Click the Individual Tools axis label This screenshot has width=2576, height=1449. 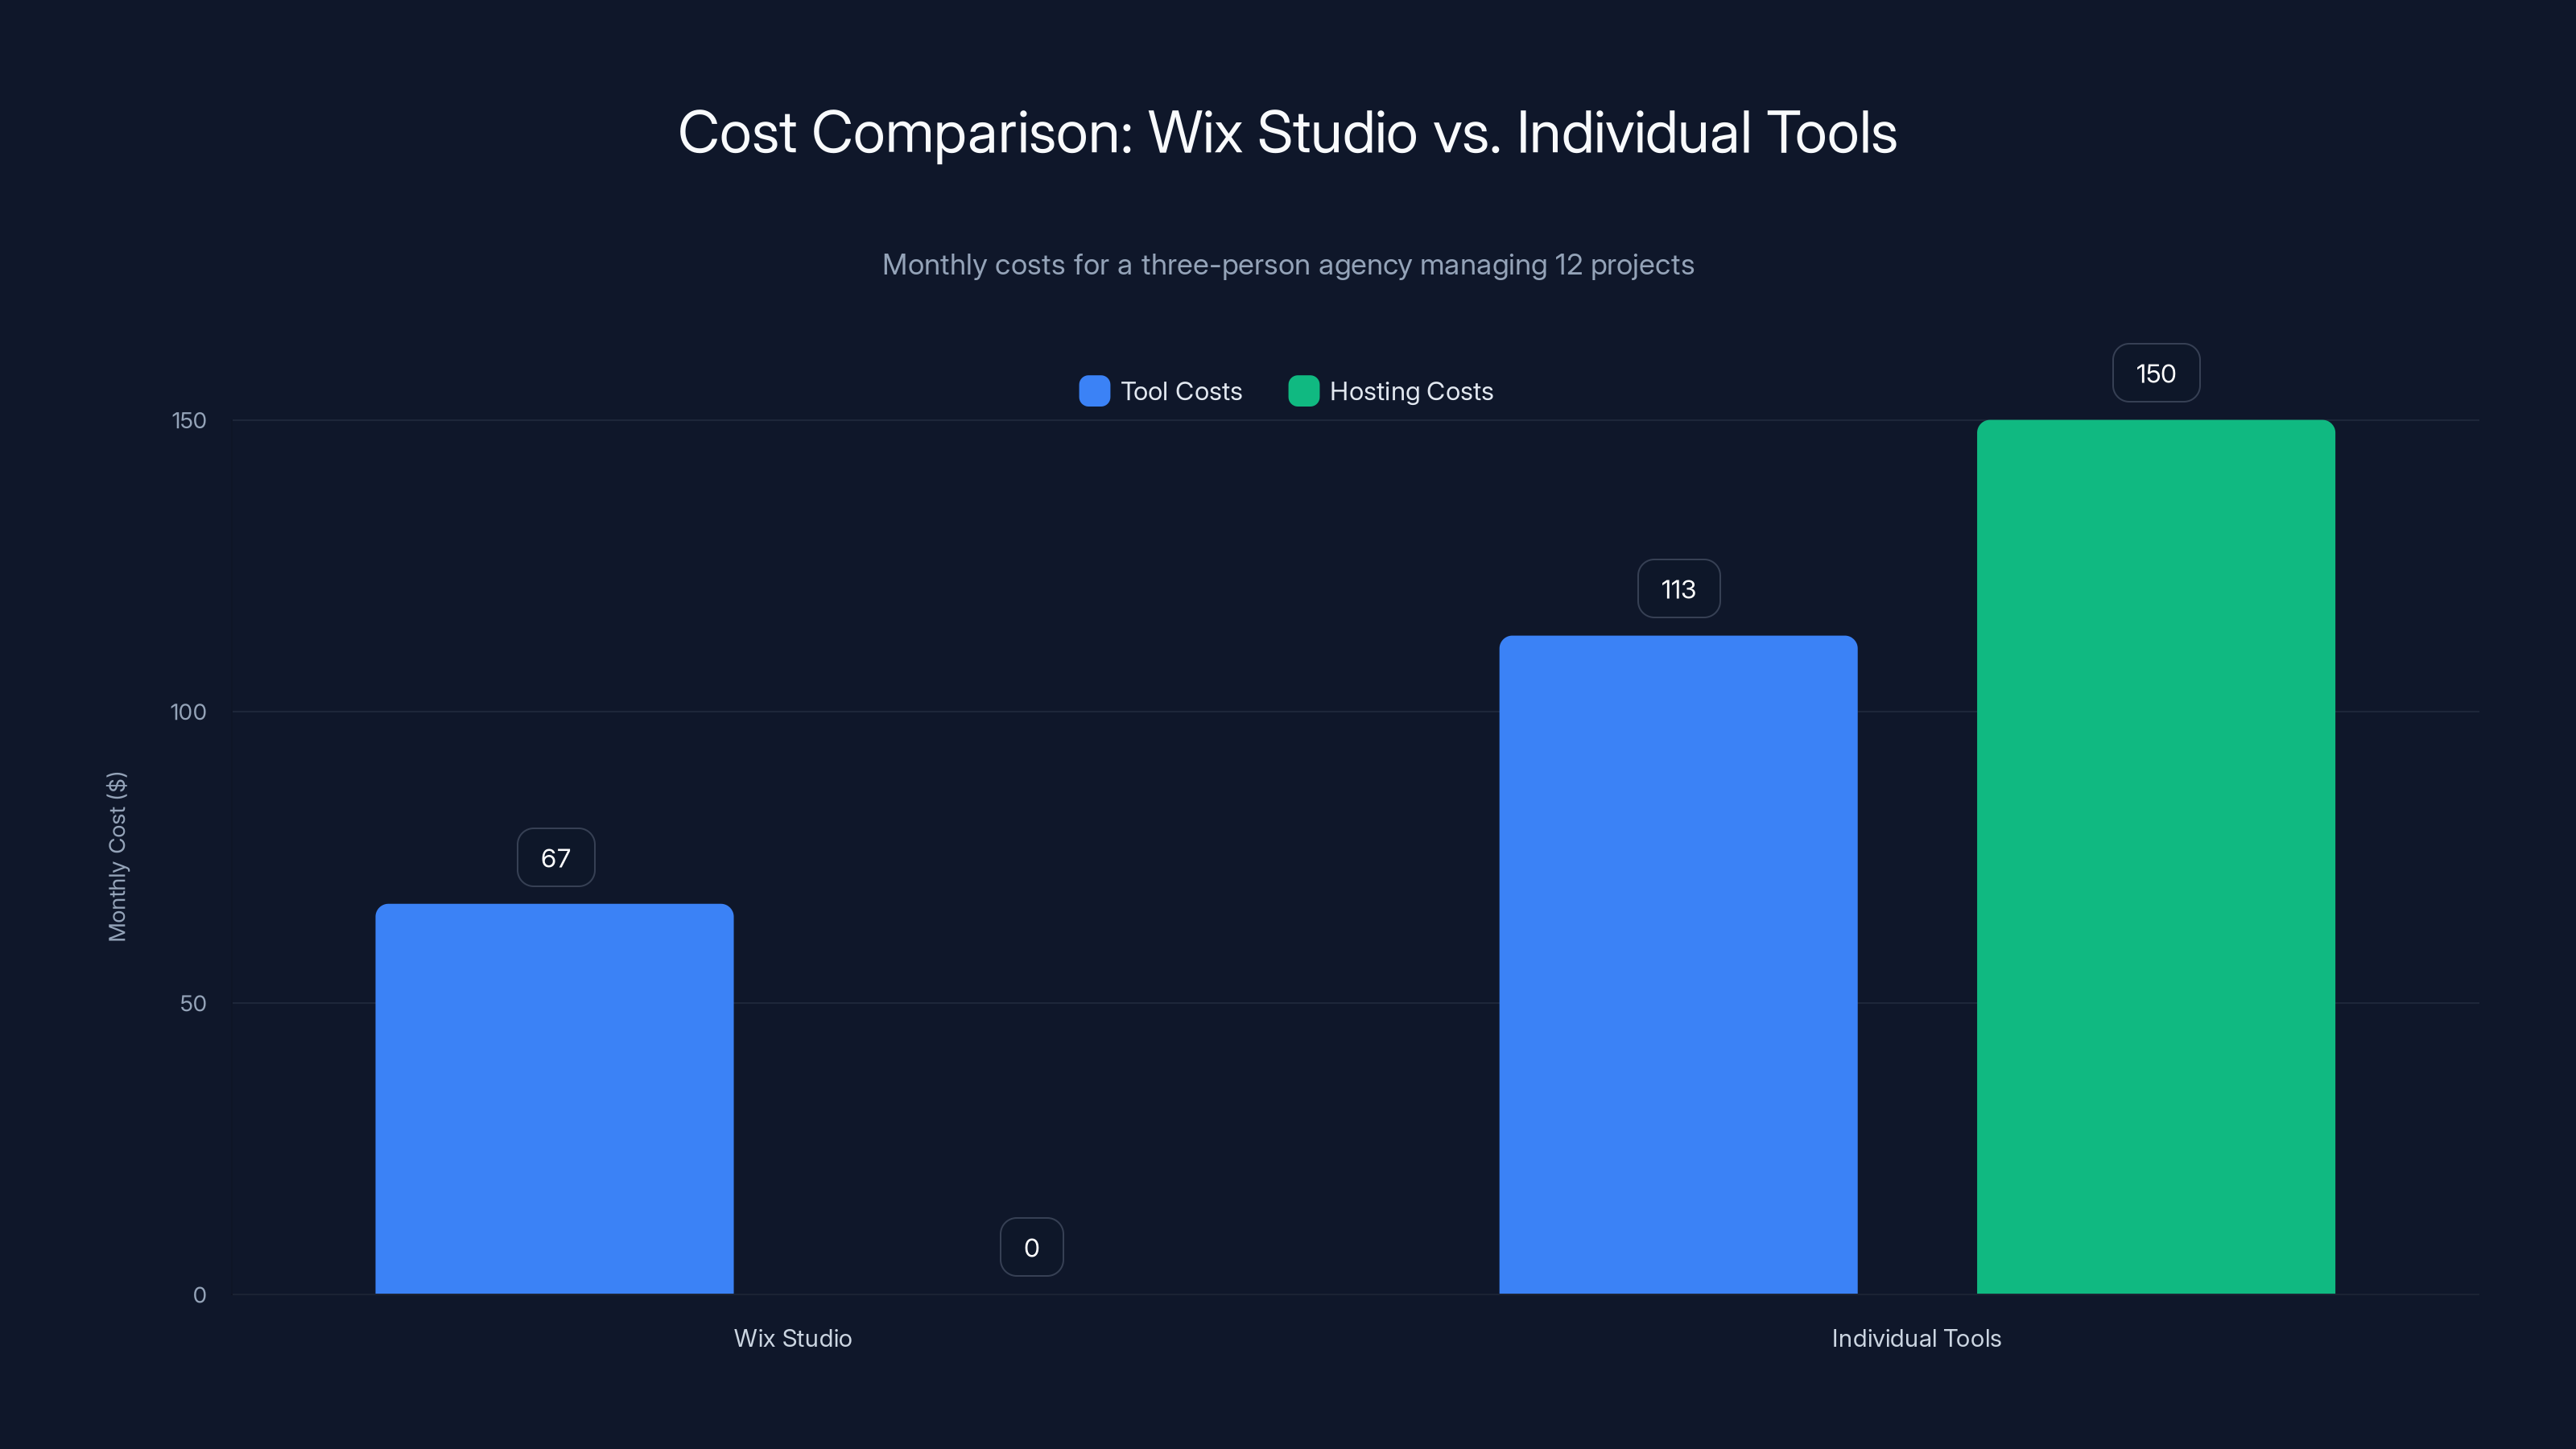(1917, 1338)
